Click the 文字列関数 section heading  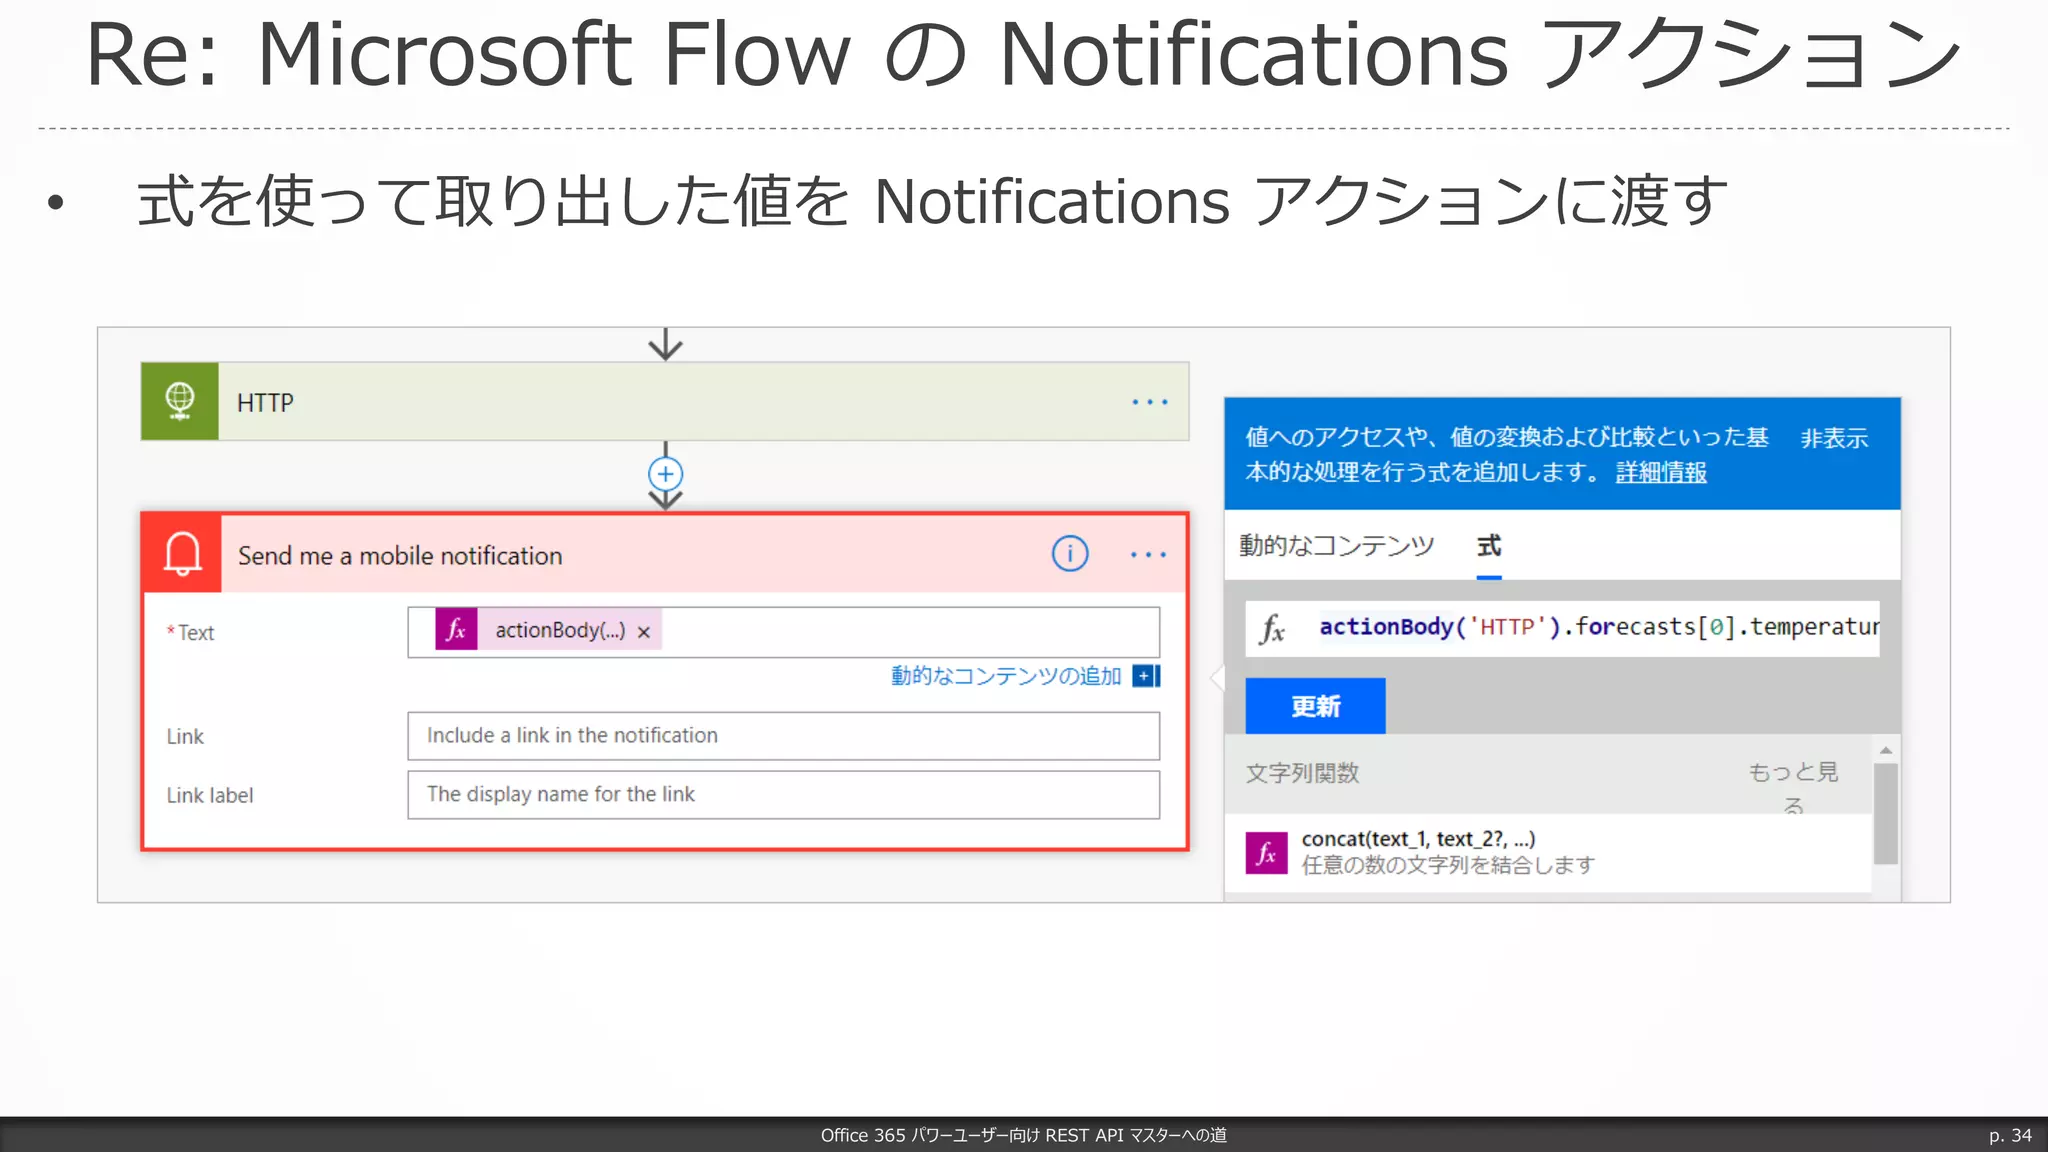click(x=1302, y=773)
